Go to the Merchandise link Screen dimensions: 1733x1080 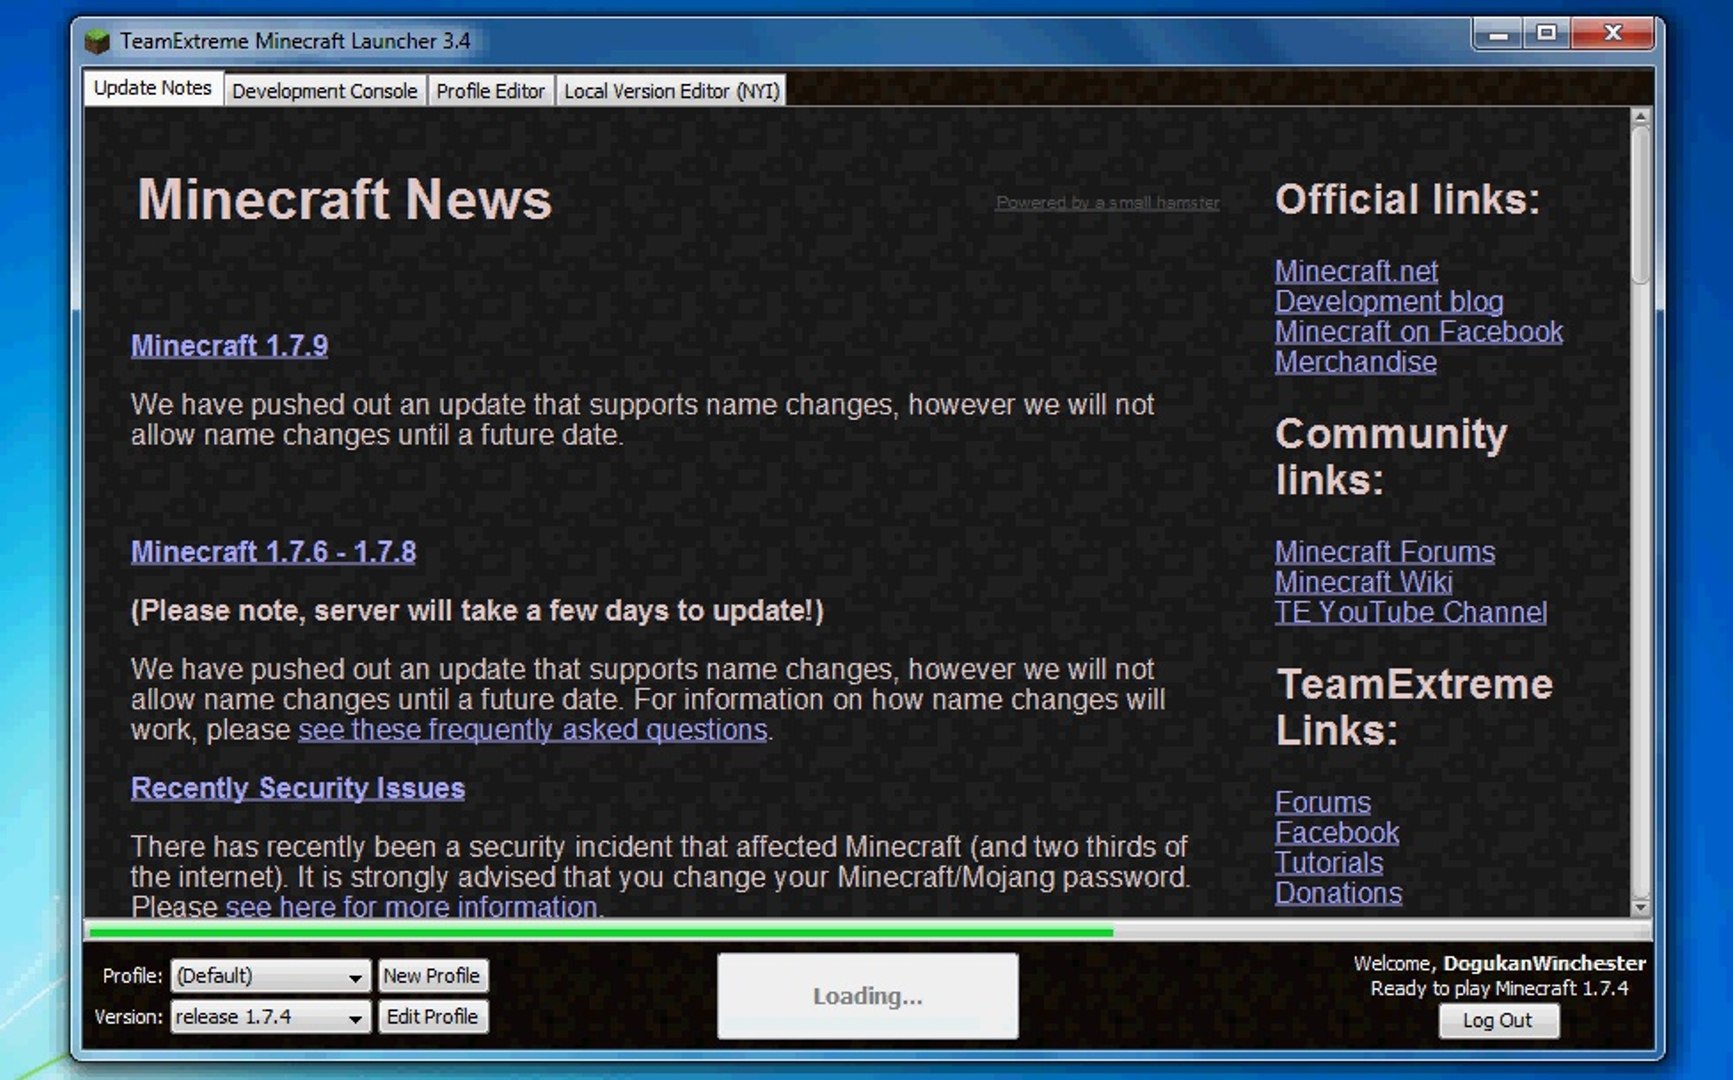1355,361
